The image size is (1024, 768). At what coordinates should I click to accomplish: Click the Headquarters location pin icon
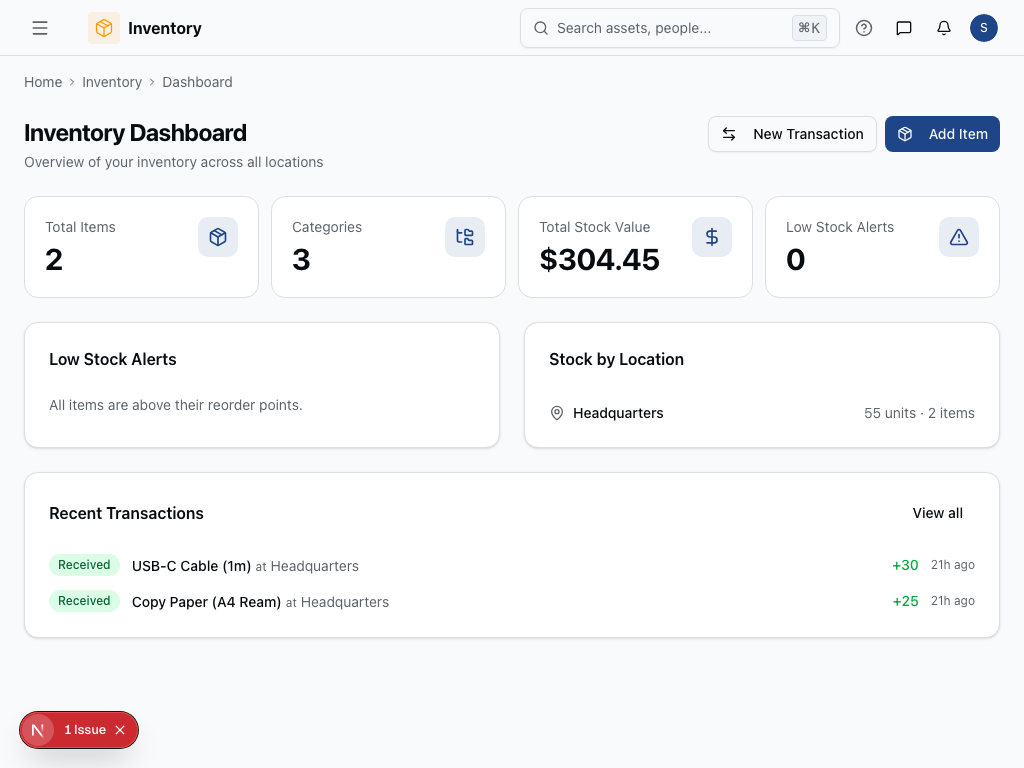(x=557, y=413)
